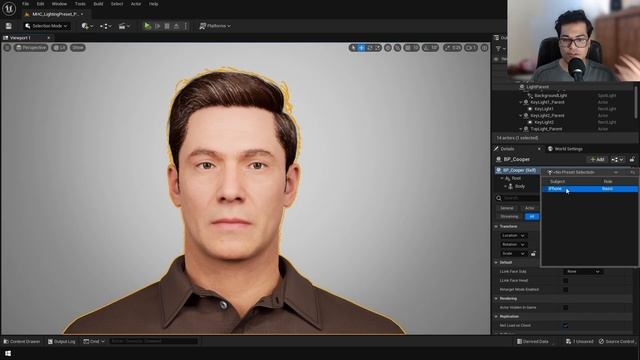Open the File menu
The height and width of the screenshot is (360, 640).
[25, 4]
